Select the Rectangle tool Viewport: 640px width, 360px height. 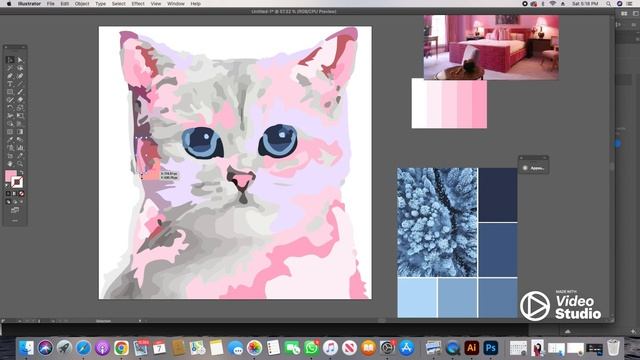pos(10,92)
